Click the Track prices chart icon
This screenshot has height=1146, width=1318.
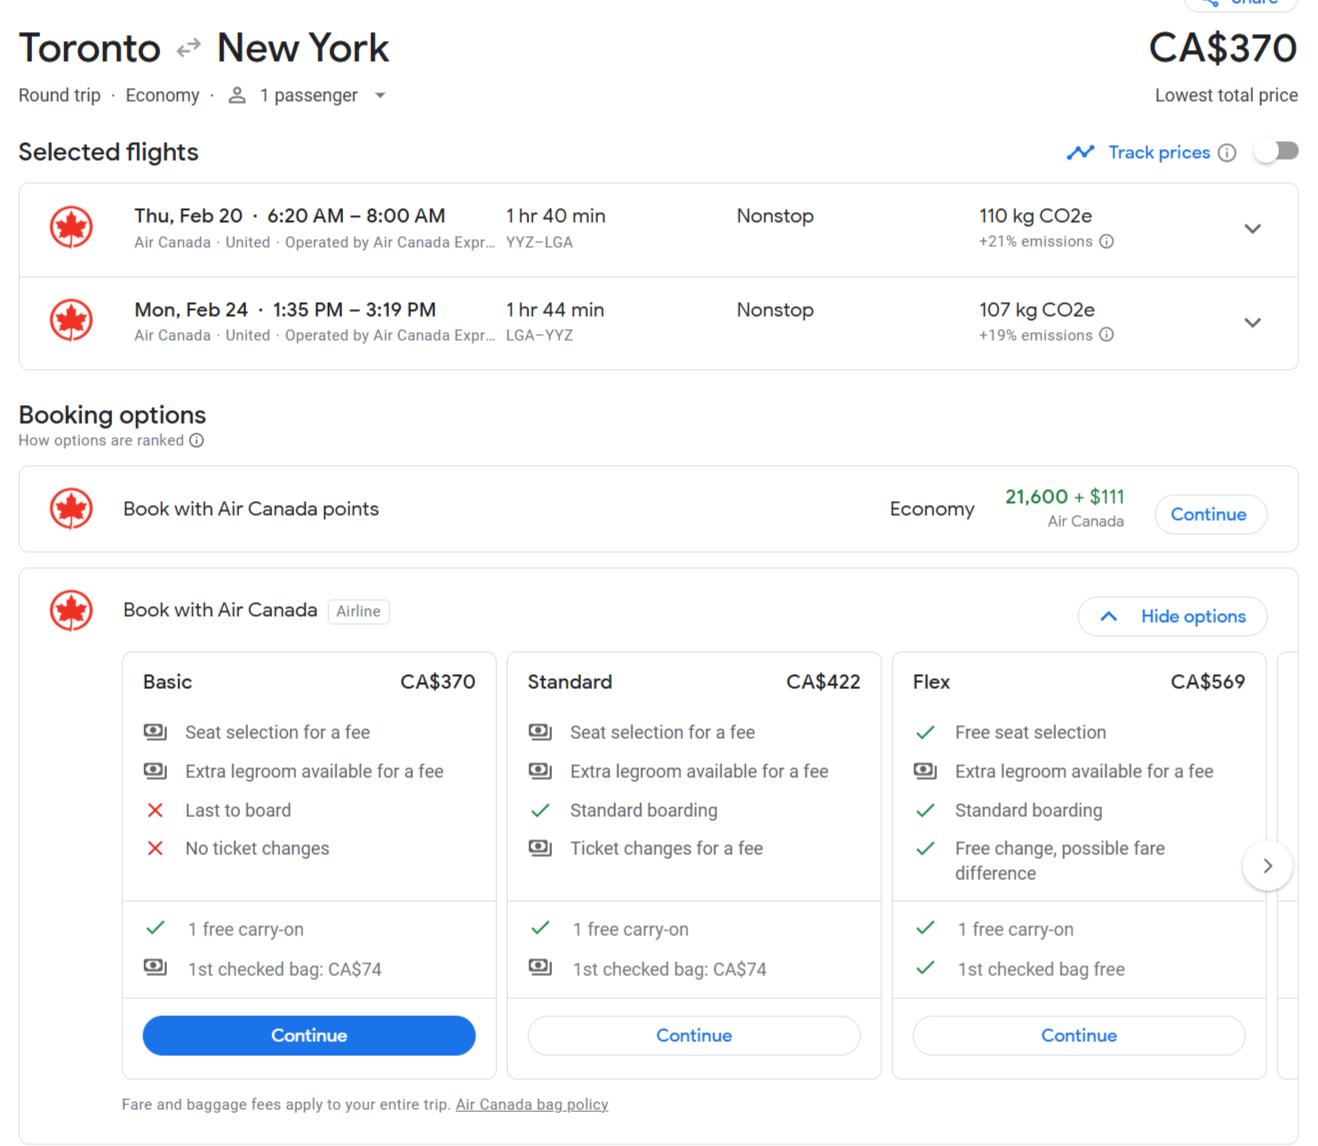pos(1080,153)
